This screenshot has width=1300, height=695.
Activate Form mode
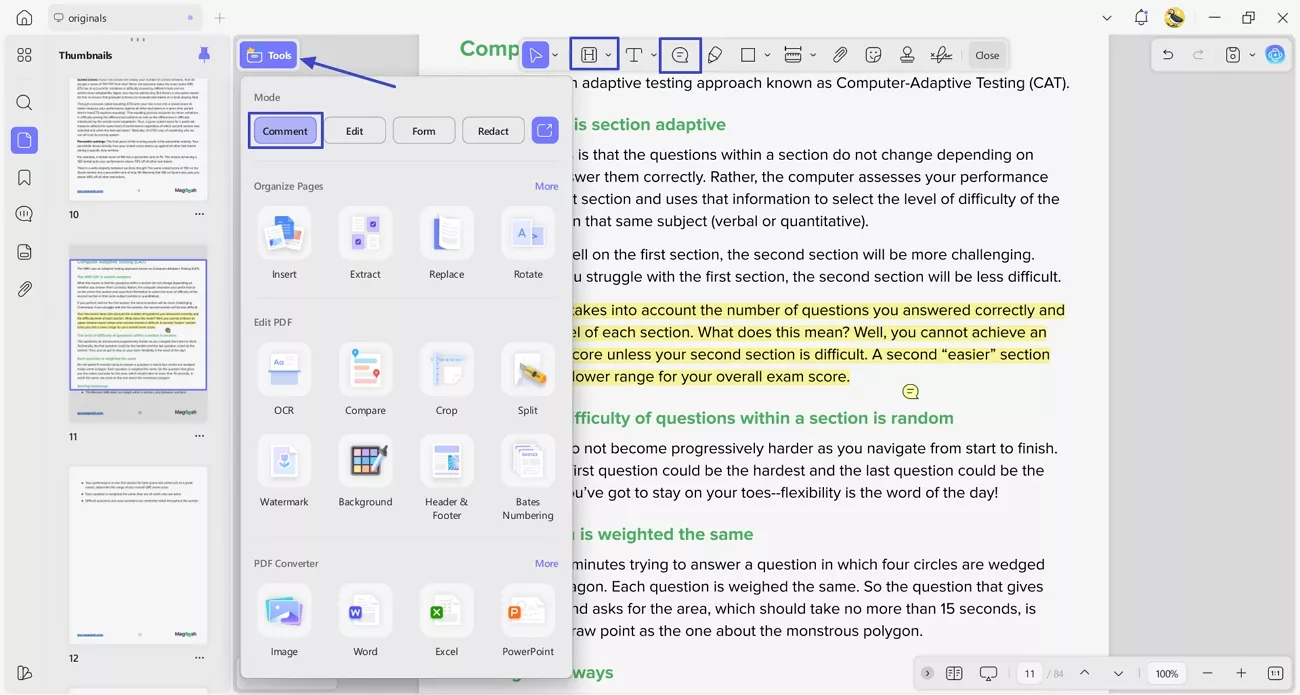tap(423, 130)
